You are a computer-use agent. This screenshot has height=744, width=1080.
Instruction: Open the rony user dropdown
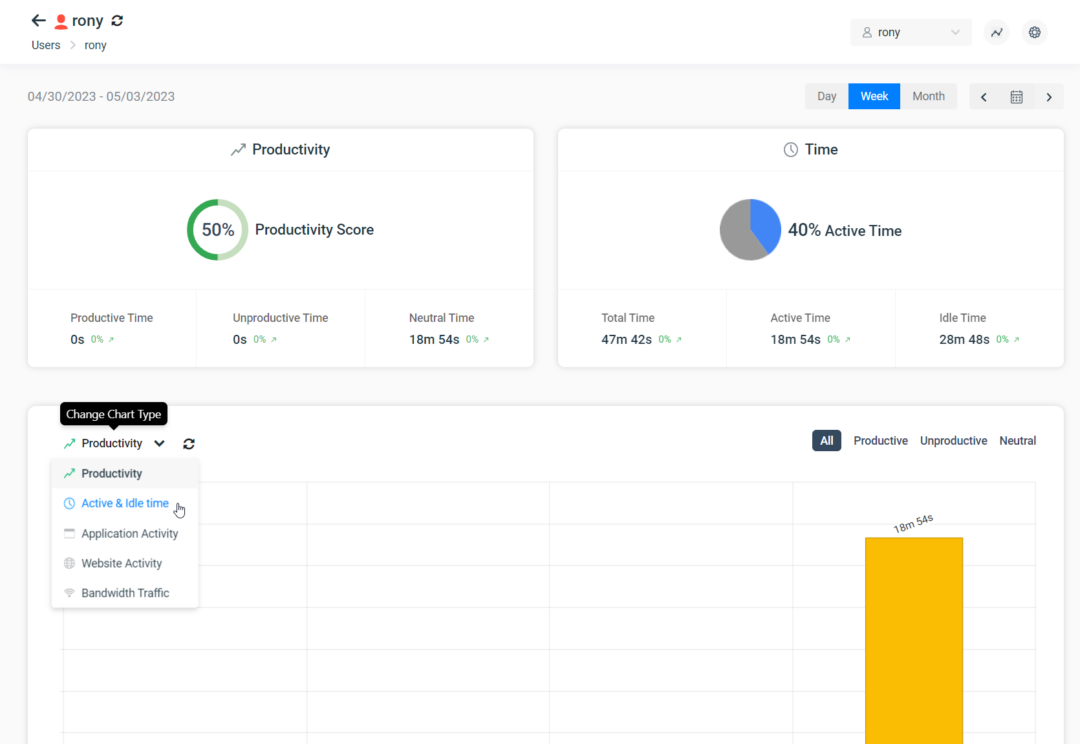tap(910, 33)
